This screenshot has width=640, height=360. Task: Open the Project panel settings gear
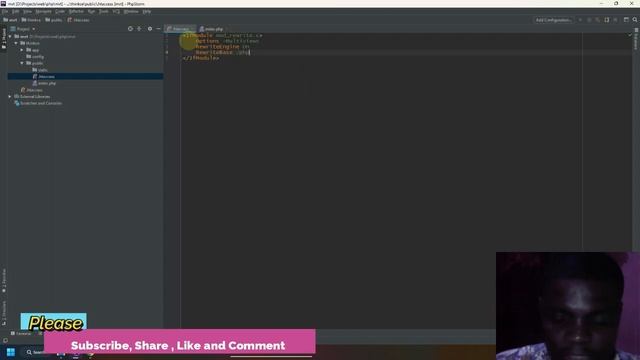[150, 29]
